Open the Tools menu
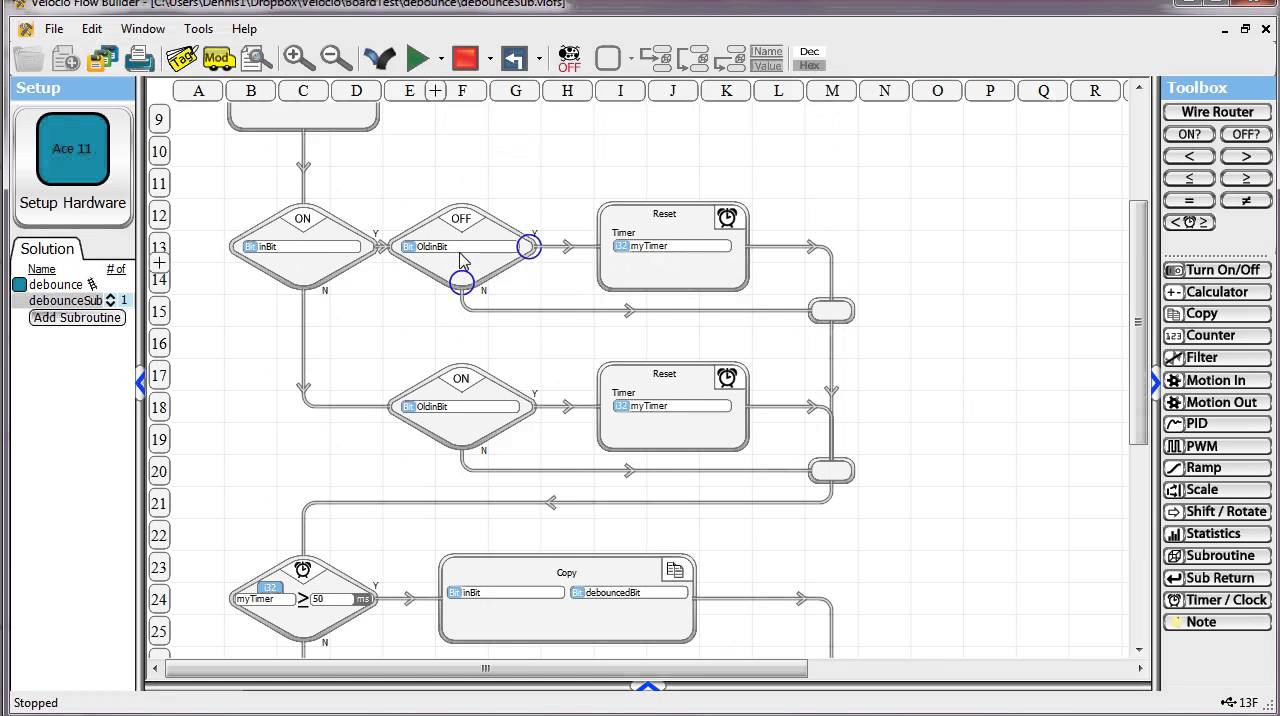The height and width of the screenshot is (716, 1280). click(x=198, y=29)
